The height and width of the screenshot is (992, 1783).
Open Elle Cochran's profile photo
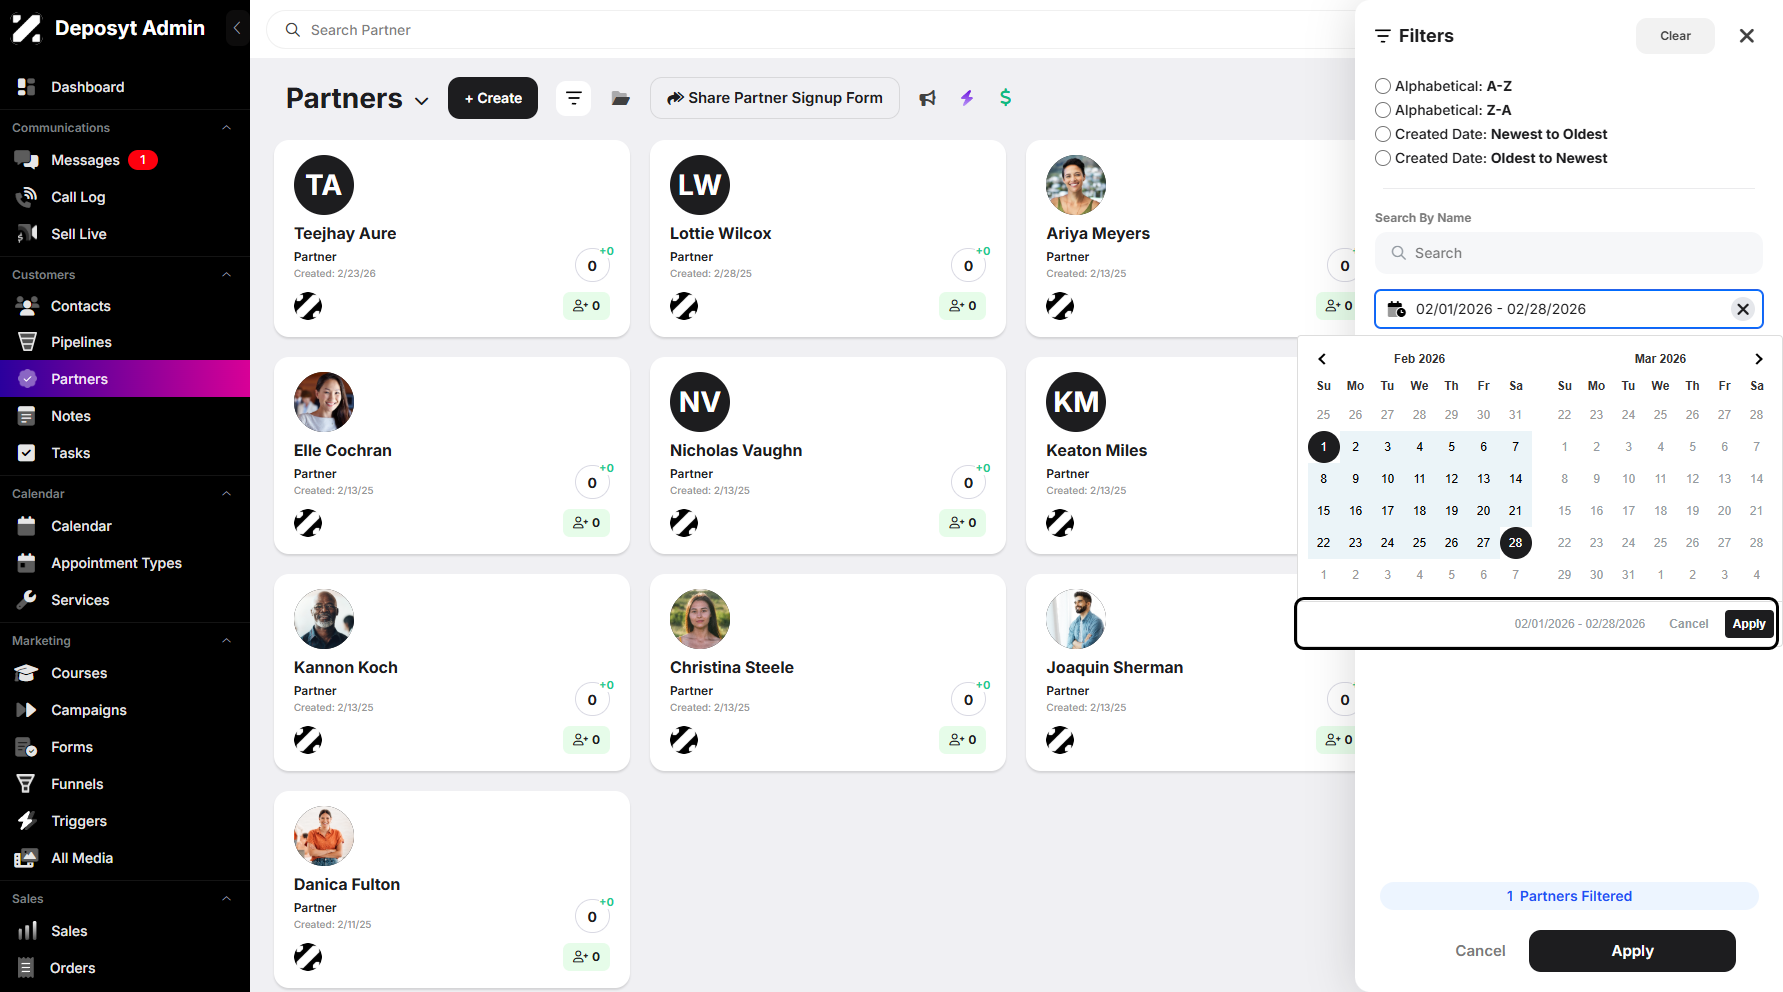pos(324,402)
